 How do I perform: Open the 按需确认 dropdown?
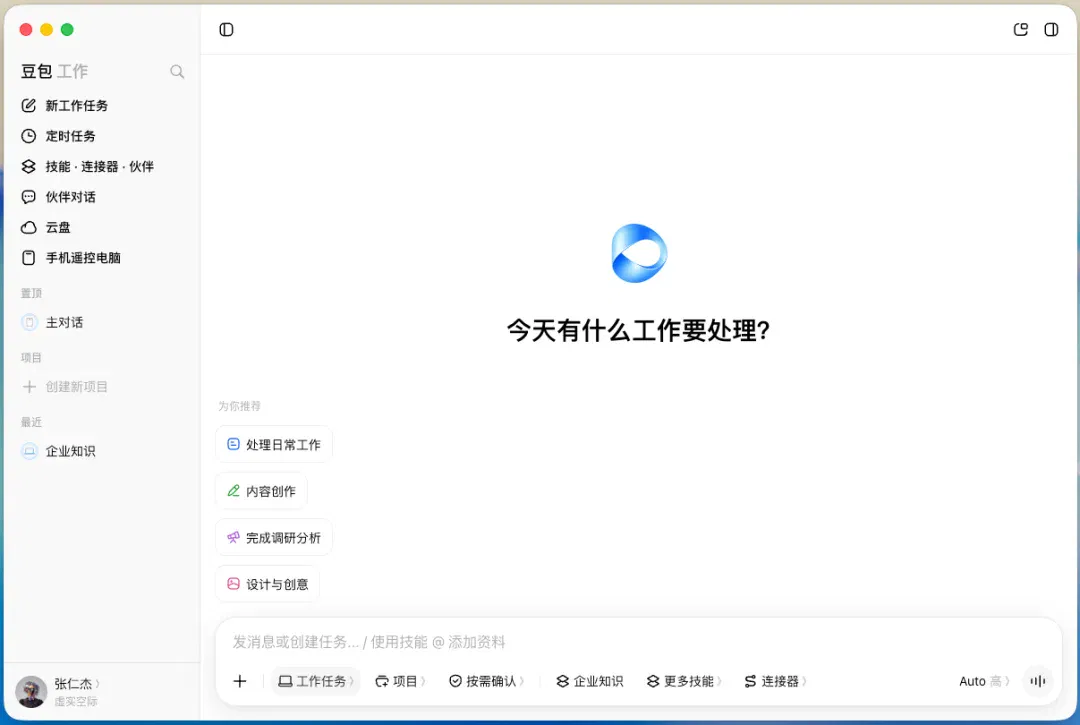[486, 681]
